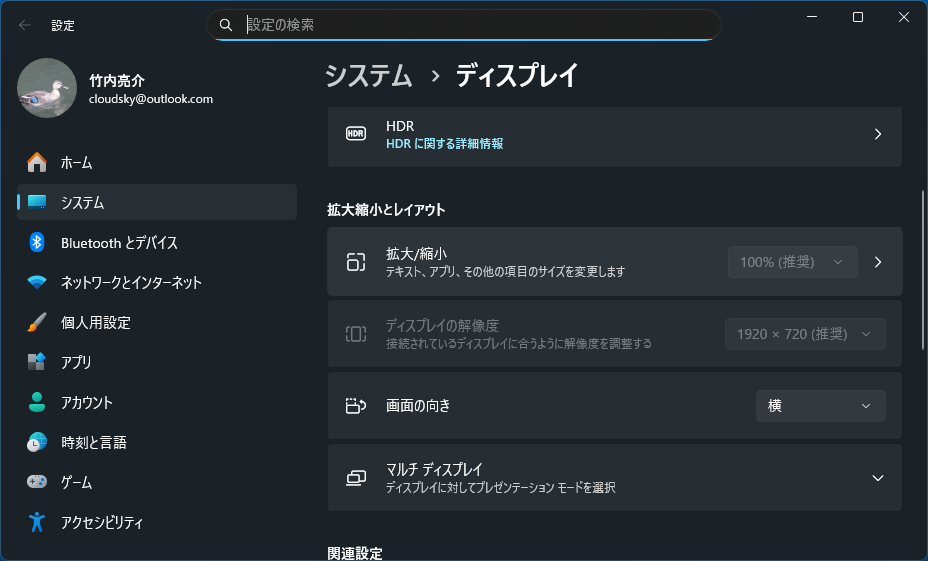Click the システム monitor icon
928x561 pixels.
(x=37, y=202)
